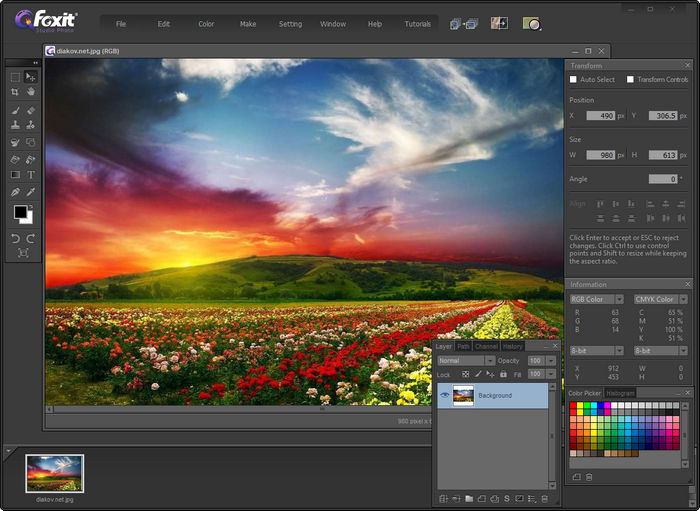Select the Brush tool
Image resolution: width=700 pixels, height=511 pixels.
15,109
